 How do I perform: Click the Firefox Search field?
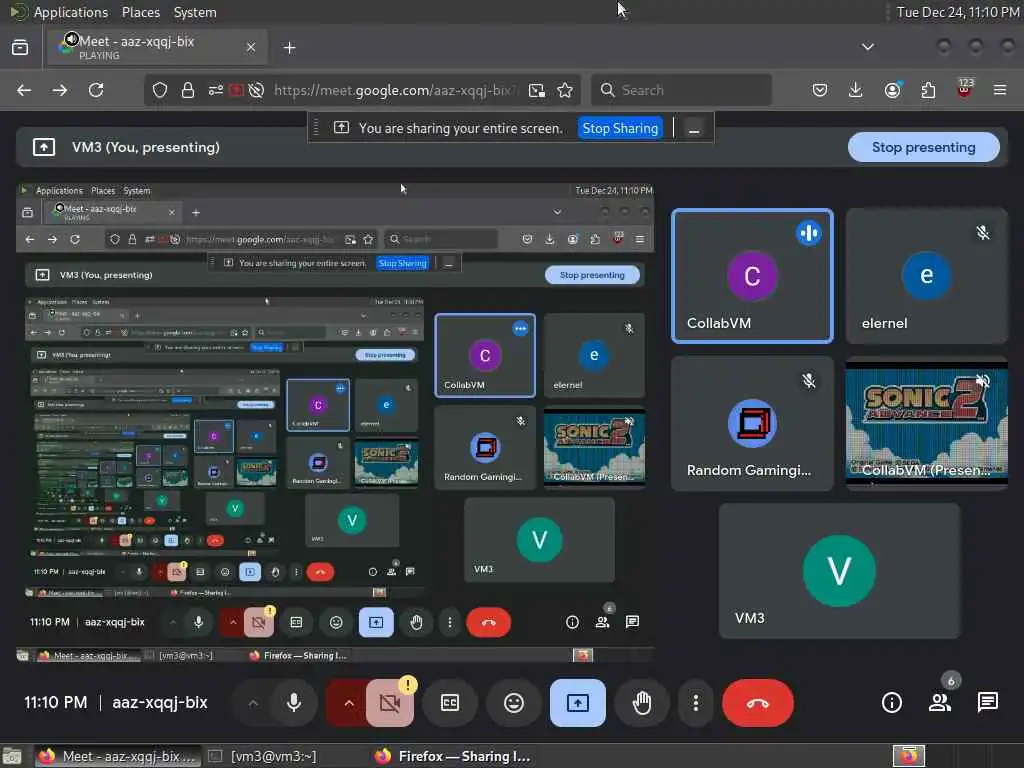pos(682,90)
